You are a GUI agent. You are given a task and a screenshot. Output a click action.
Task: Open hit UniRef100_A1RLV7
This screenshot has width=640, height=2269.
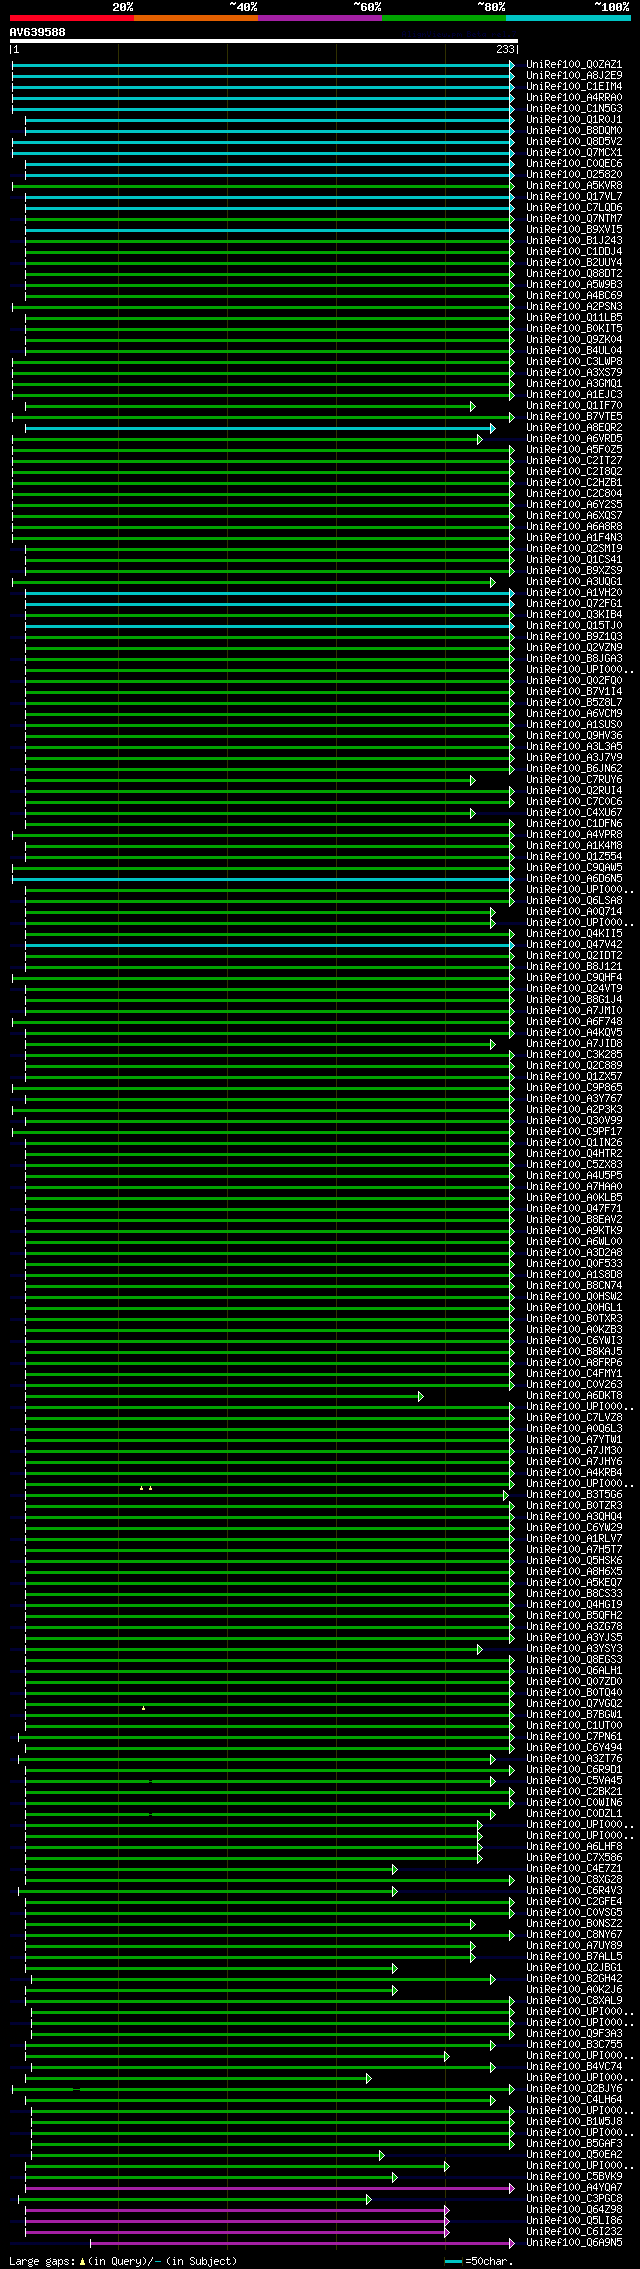click(574, 1538)
